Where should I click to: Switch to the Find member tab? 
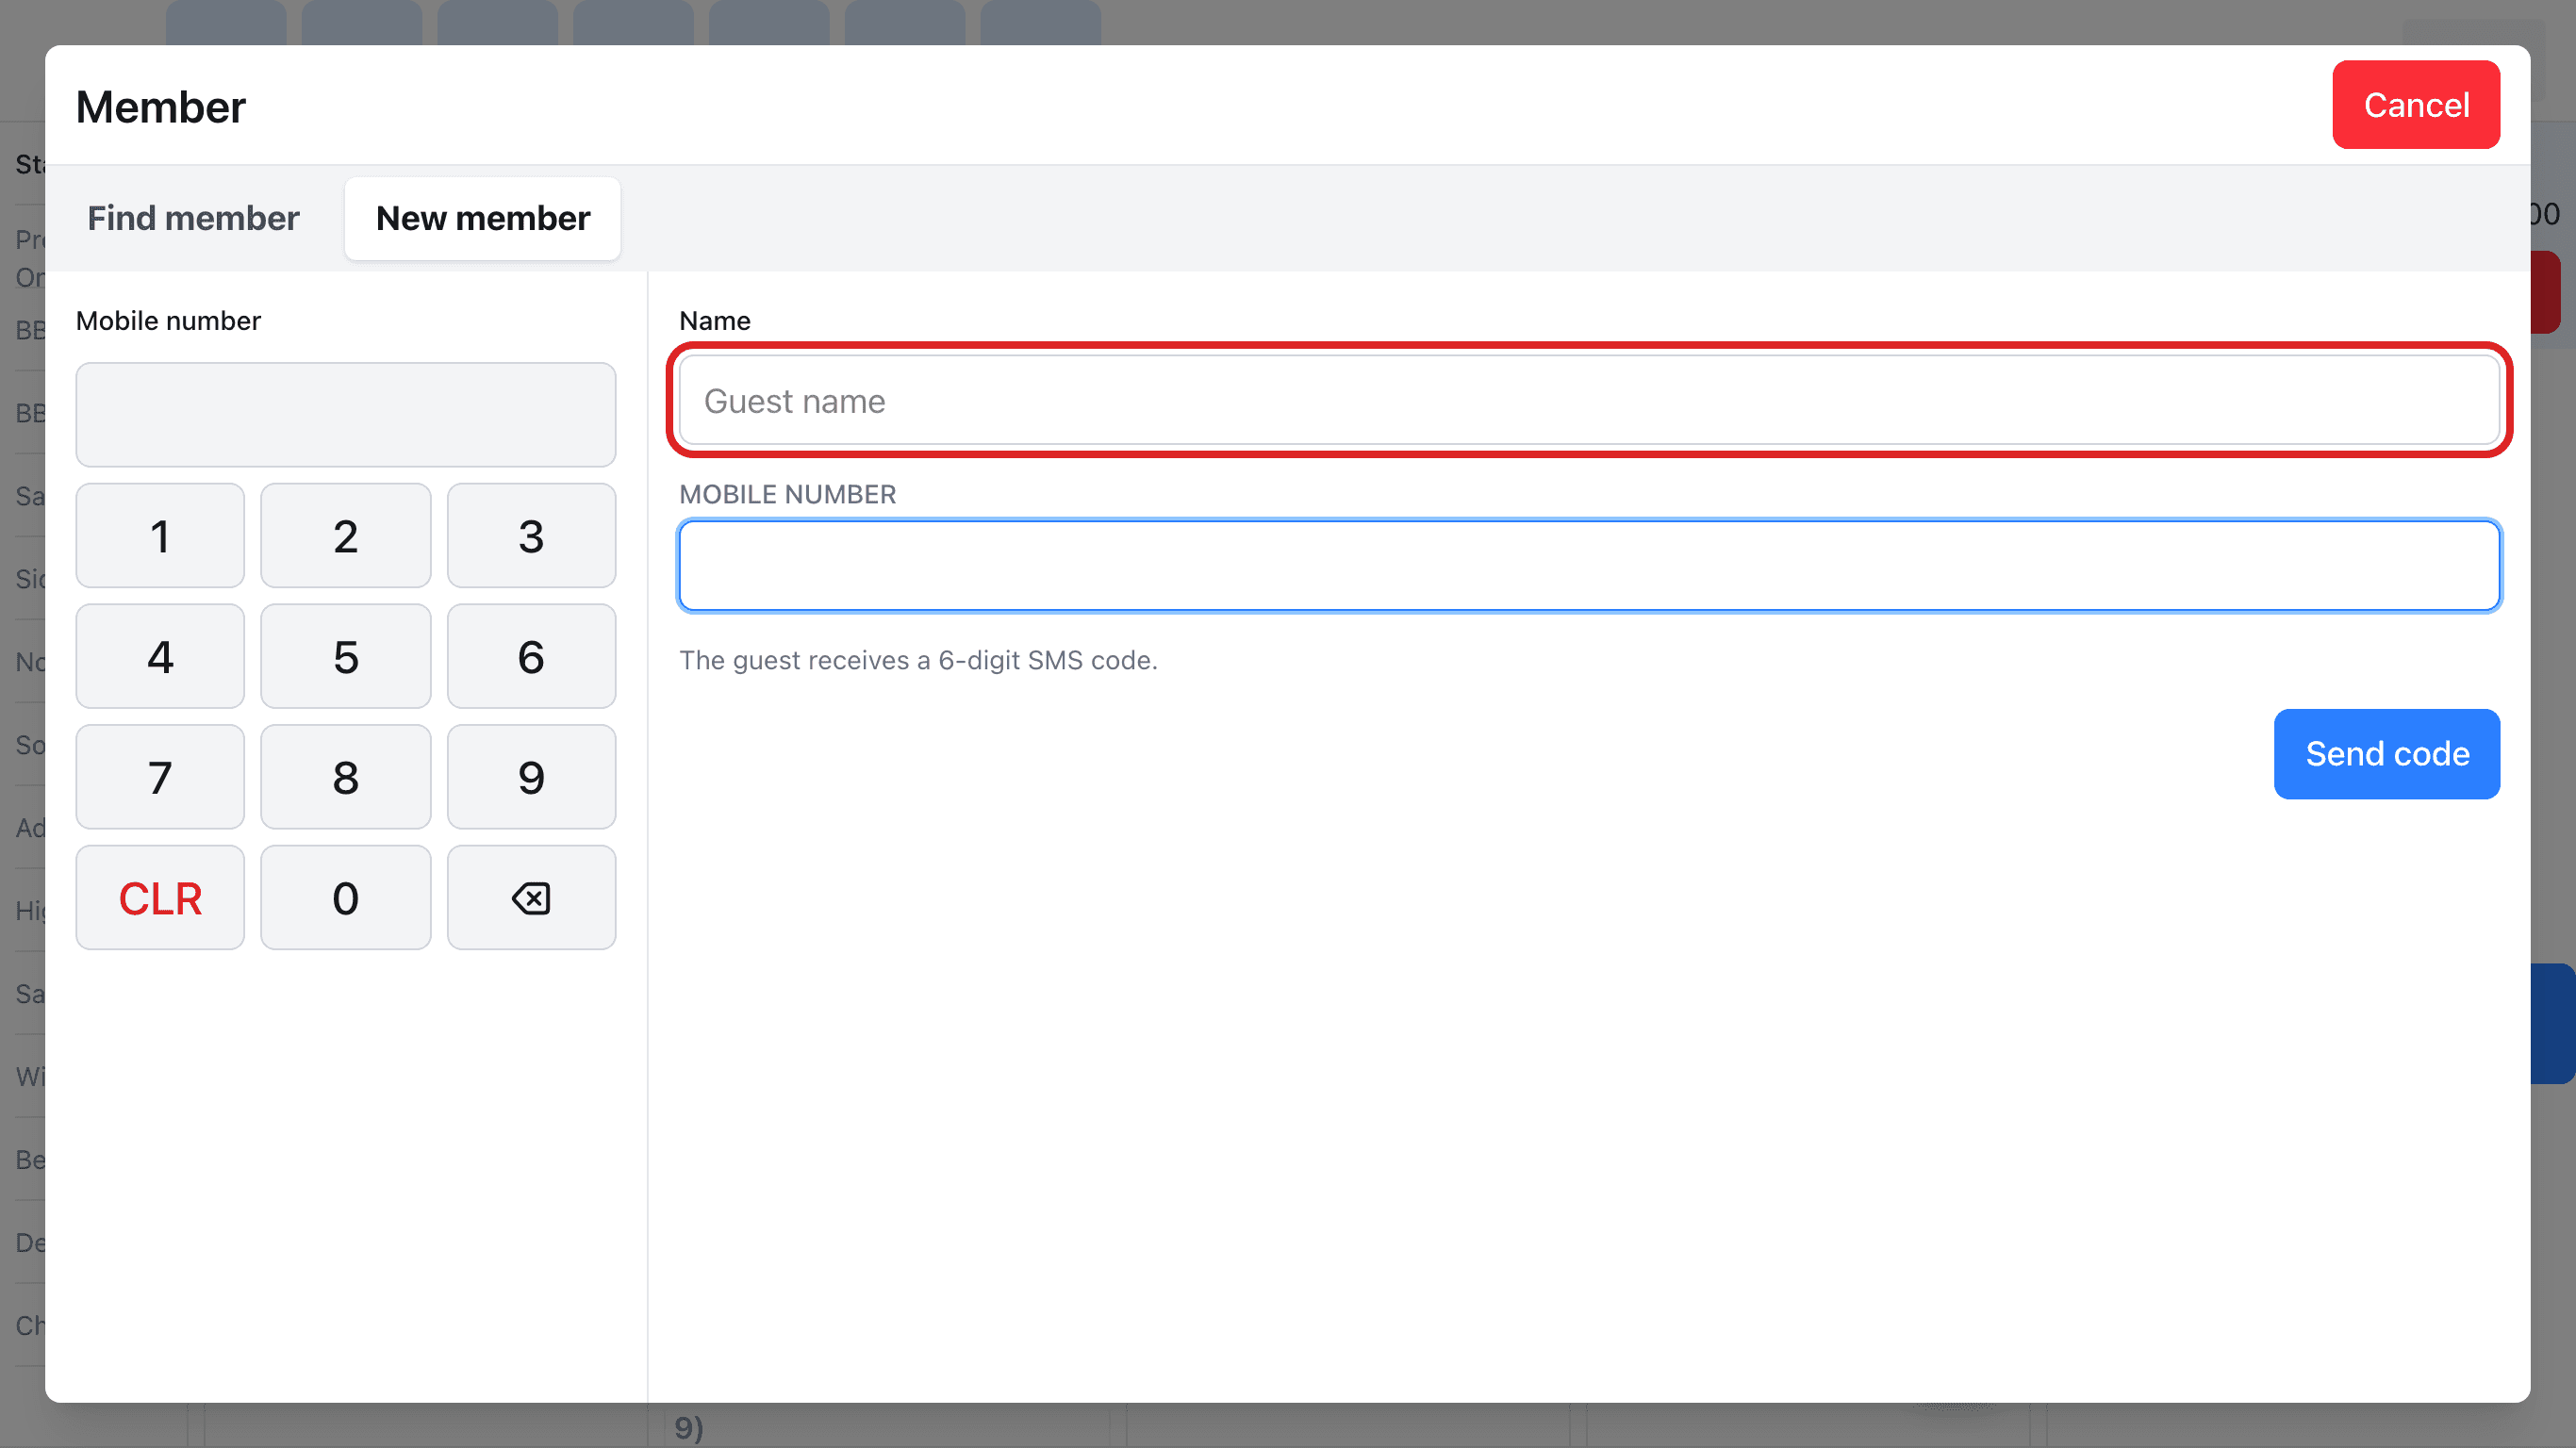point(193,218)
